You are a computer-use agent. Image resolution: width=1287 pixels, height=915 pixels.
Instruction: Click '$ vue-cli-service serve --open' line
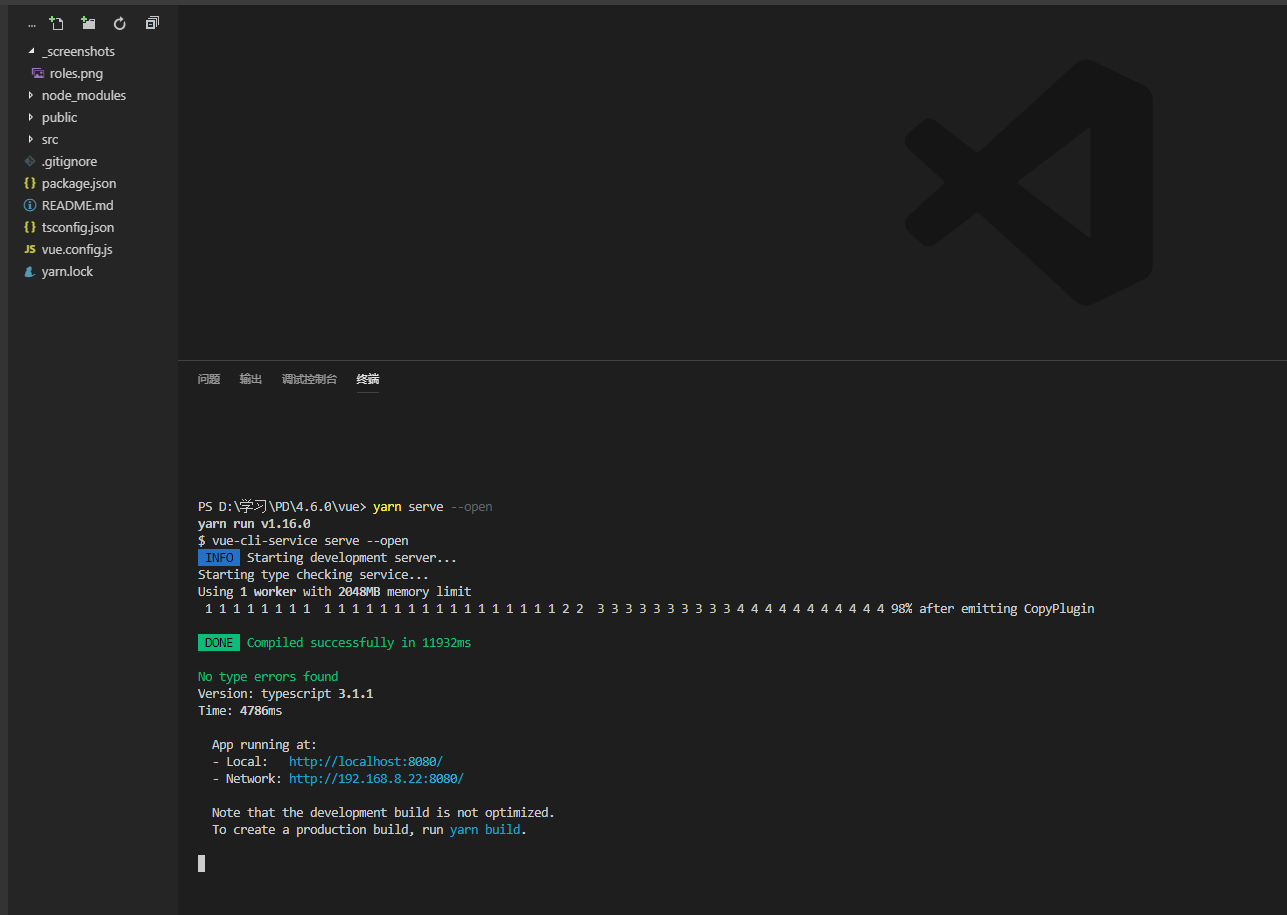coord(303,541)
